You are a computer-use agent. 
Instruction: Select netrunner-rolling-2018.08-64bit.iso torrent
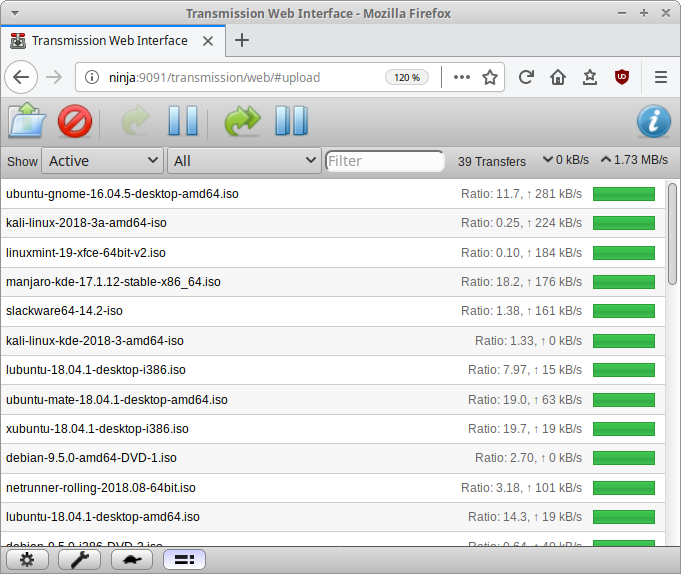point(333,488)
